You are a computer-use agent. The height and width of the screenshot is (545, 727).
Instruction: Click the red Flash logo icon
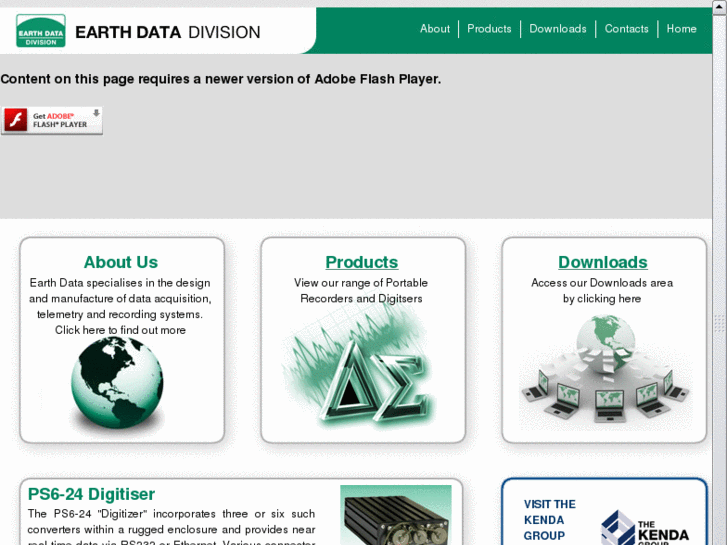pyautogui.click(x=16, y=121)
